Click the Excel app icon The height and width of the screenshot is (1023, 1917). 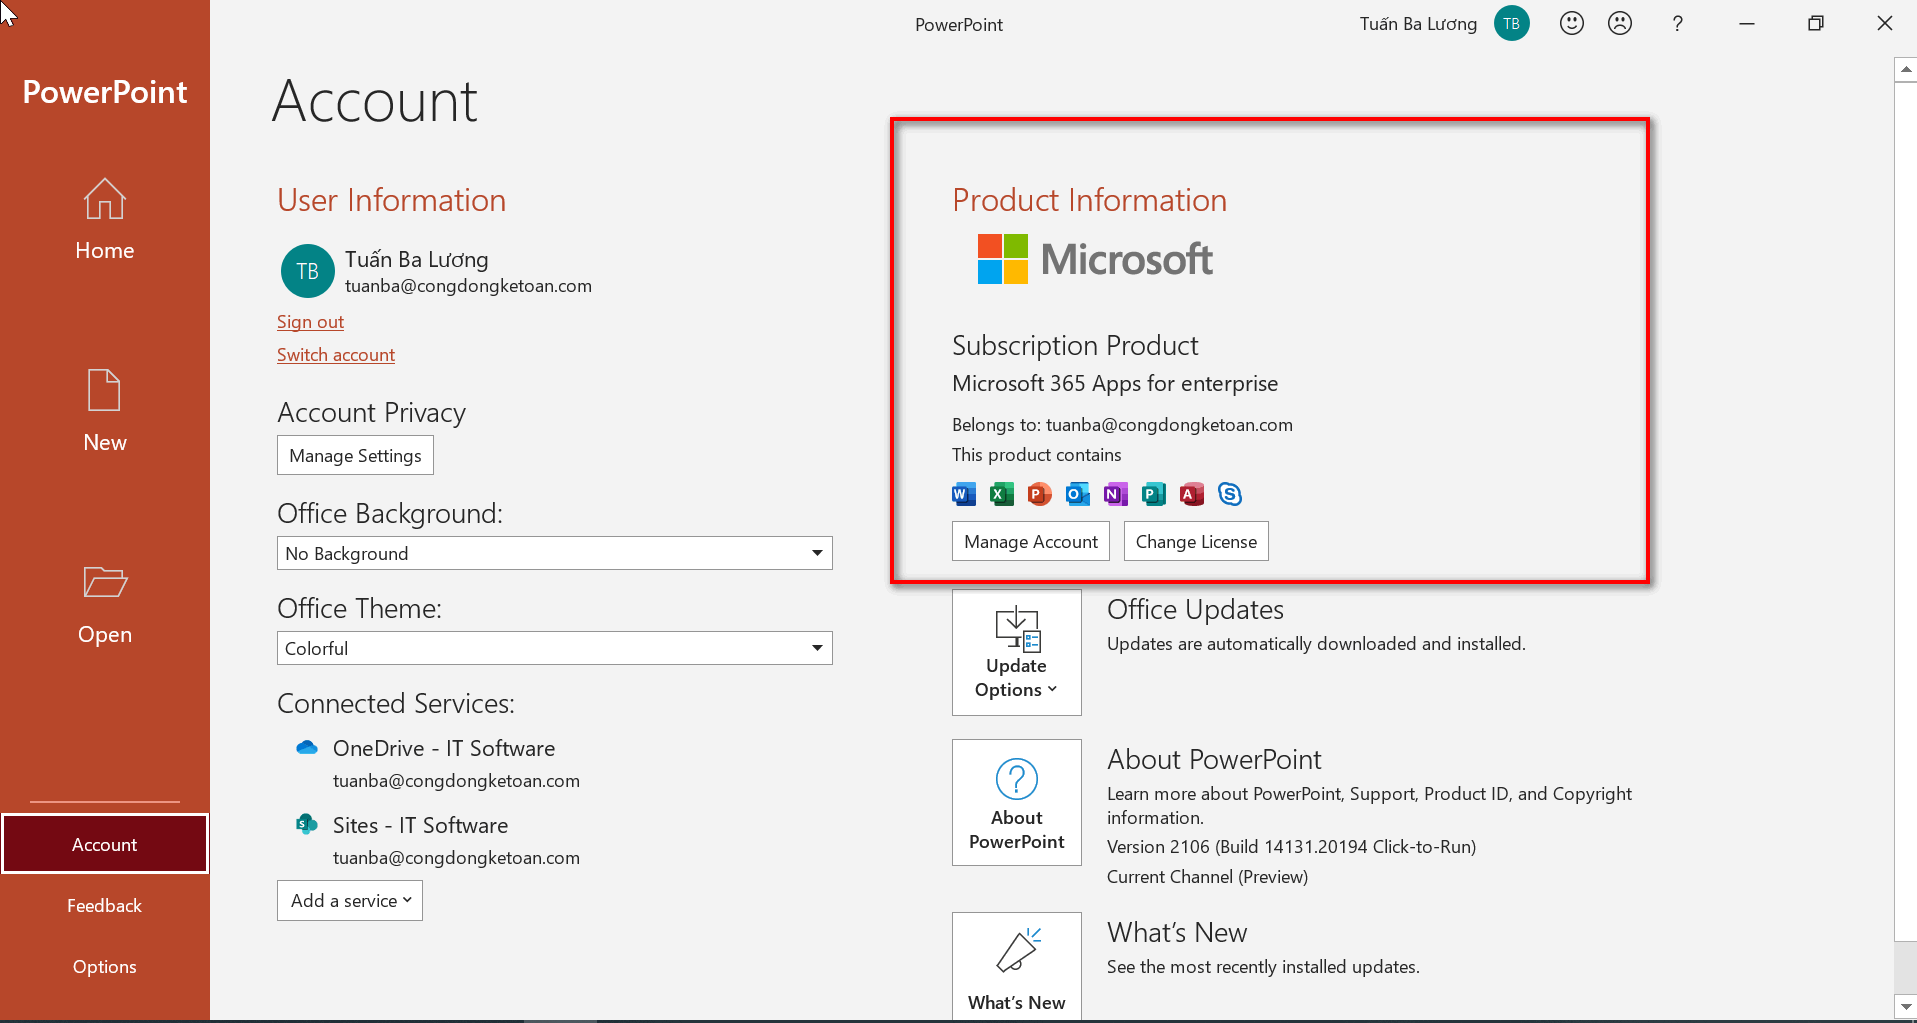(x=1002, y=494)
